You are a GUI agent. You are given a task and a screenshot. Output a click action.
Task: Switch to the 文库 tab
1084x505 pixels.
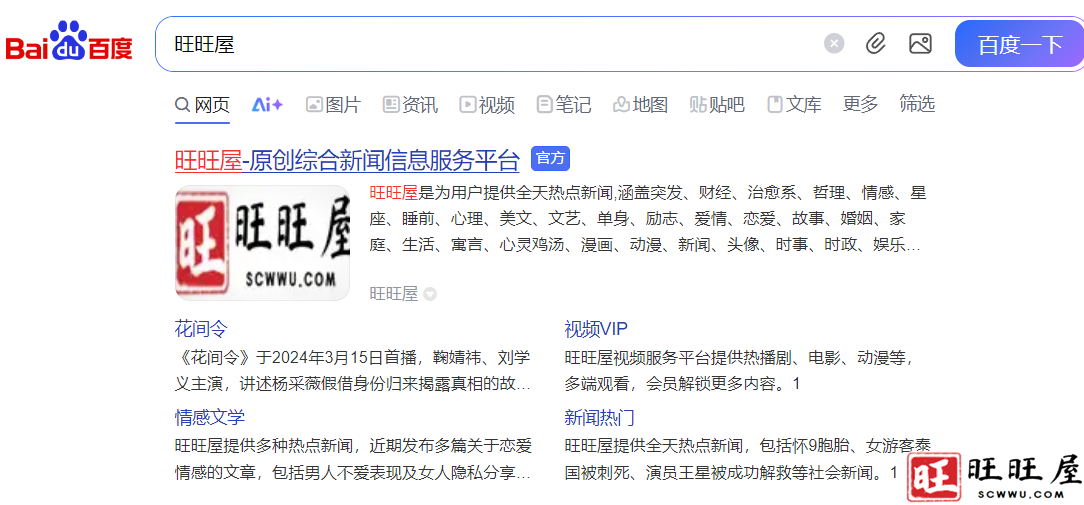[x=794, y=105]
